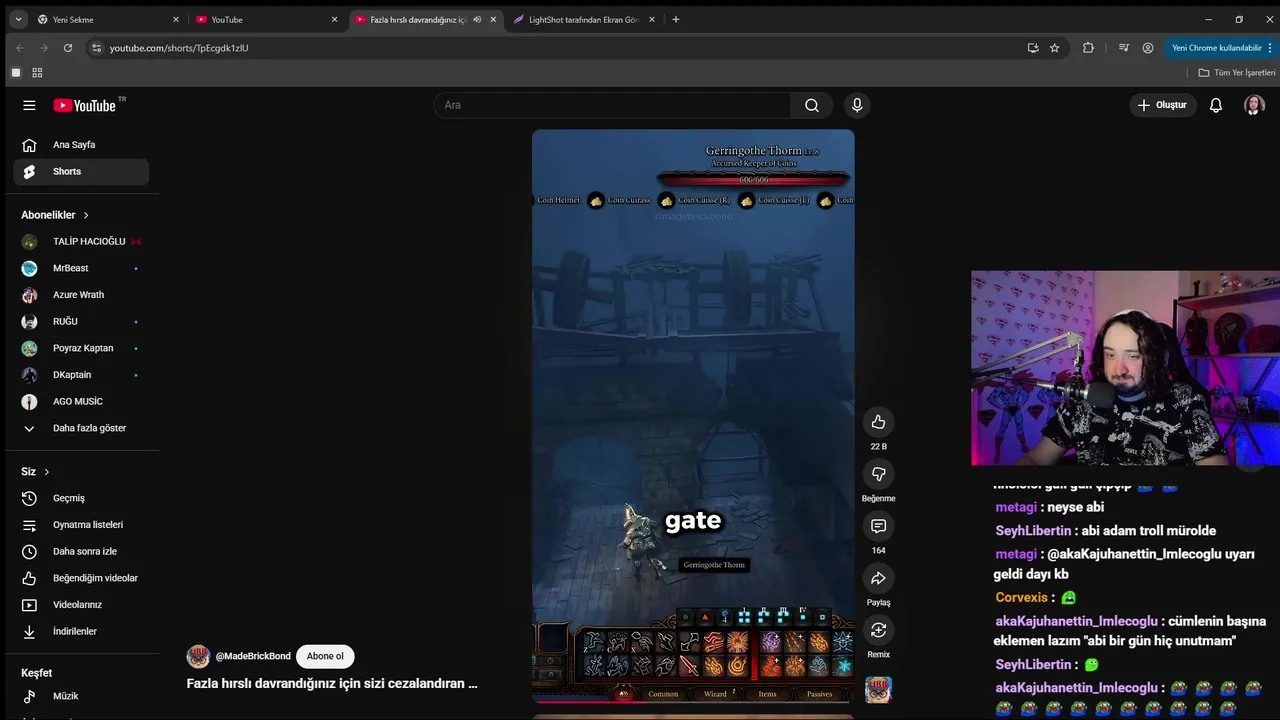
Task: Open the Chrome profile icon
Action: click(x=1148, y=47)
